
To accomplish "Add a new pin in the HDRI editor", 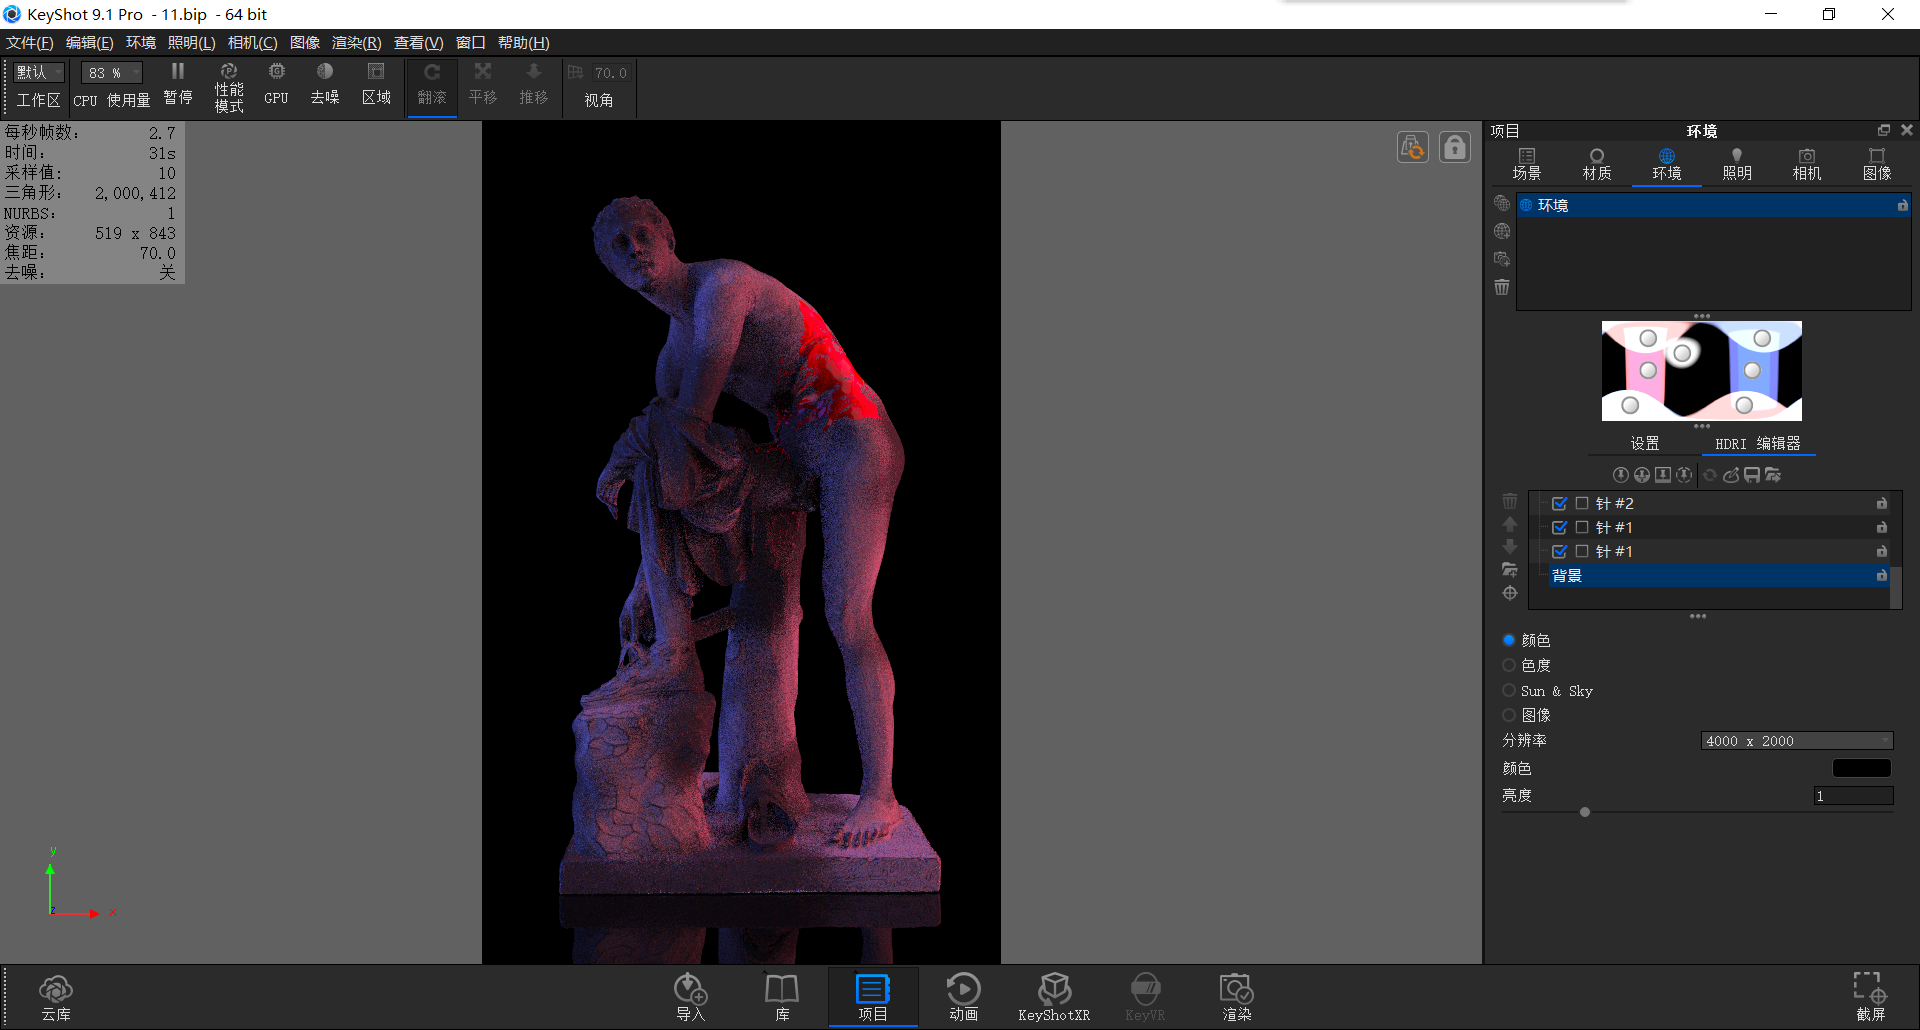I will click(x=1621, y=475).
